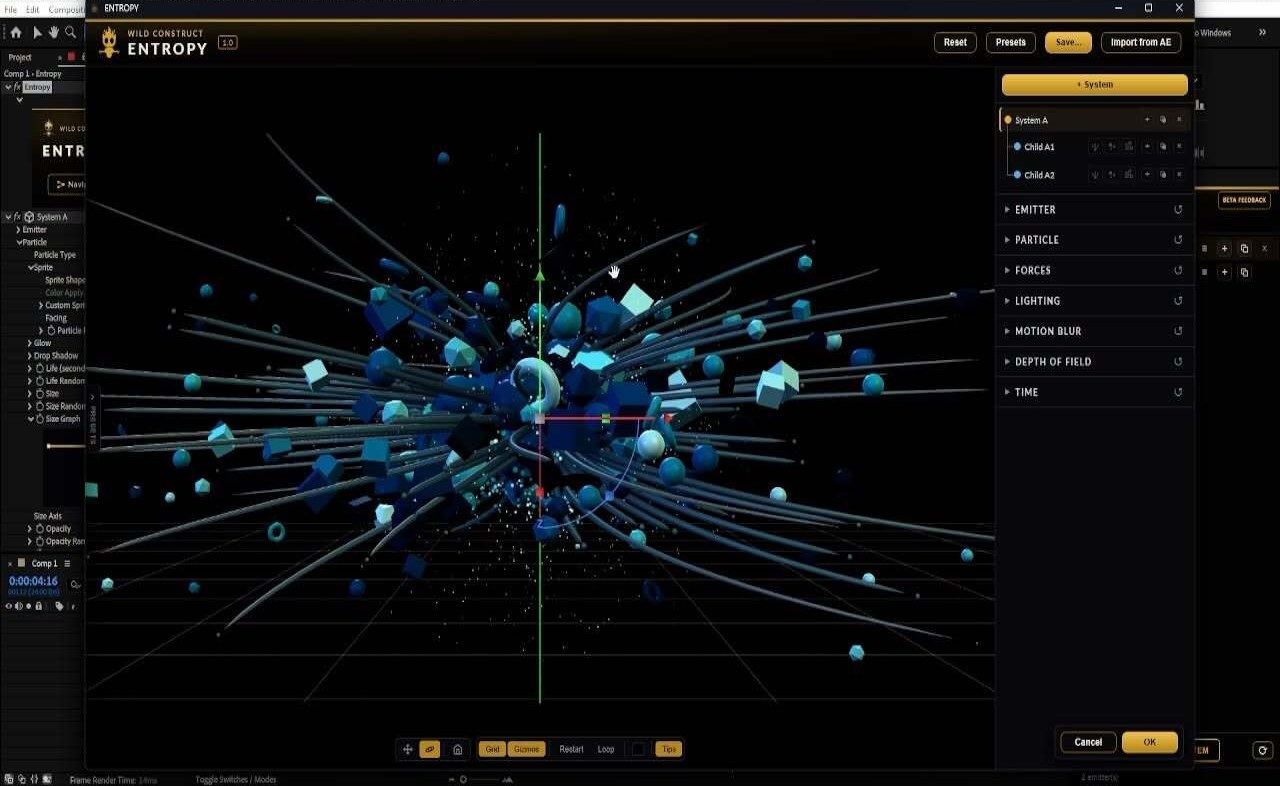This screenshot has height=786, width=1280.
Task: Select the After Effects Hand tool
Action: pos(54,33)
